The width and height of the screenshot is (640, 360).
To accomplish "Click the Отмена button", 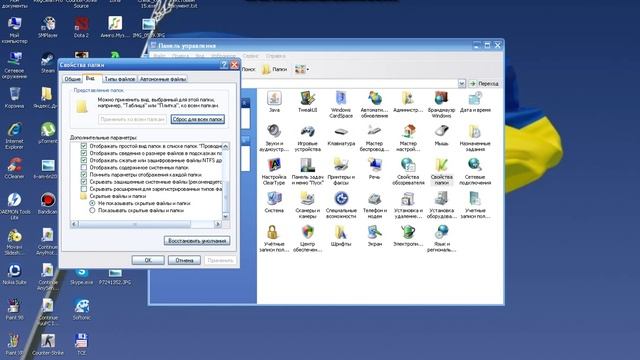I will point(184,260).
